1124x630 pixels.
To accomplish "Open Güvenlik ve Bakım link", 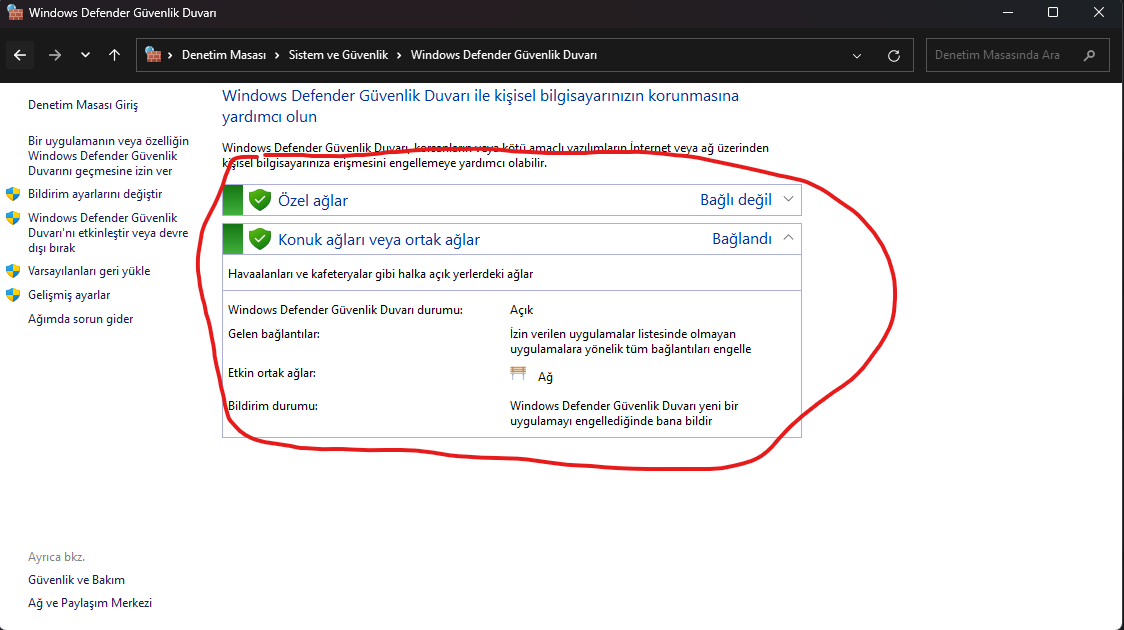I will pos(76,580).
